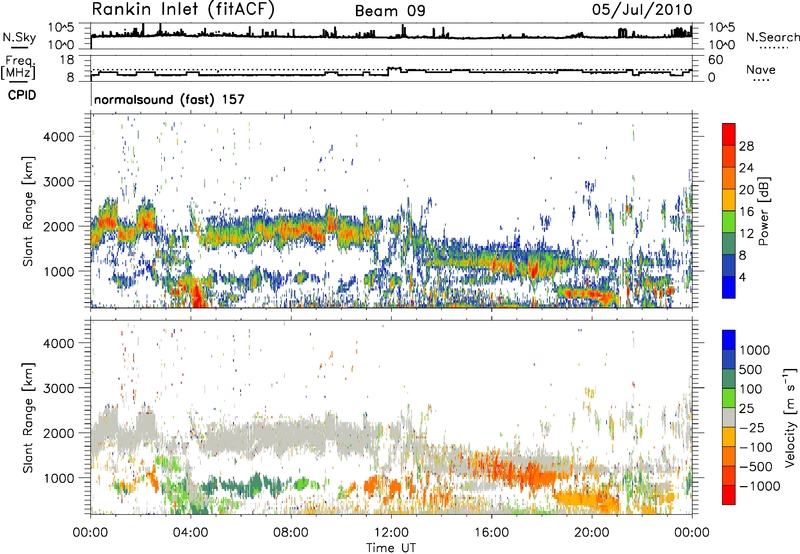Click the power range-time plot panel
This screenshot has height=554, width=800.
(x=391, y=211)
